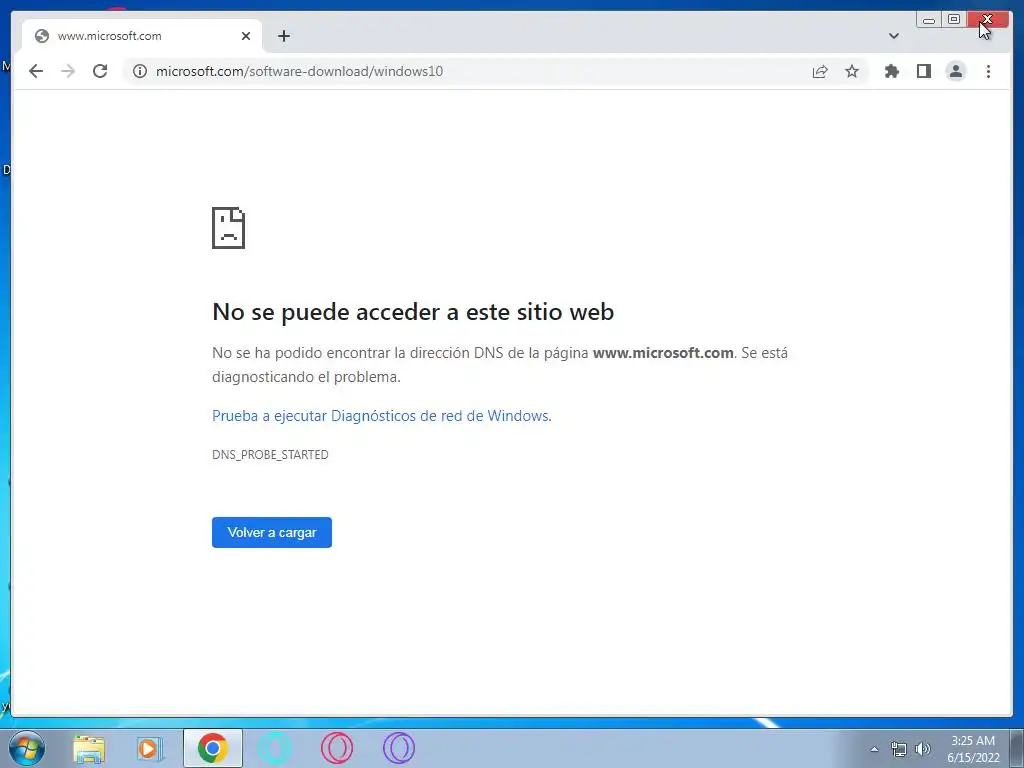Open a new tab with the plus button
This screenshot has height=768, width=1024.
pyautogui.click(x=283, y=36)
